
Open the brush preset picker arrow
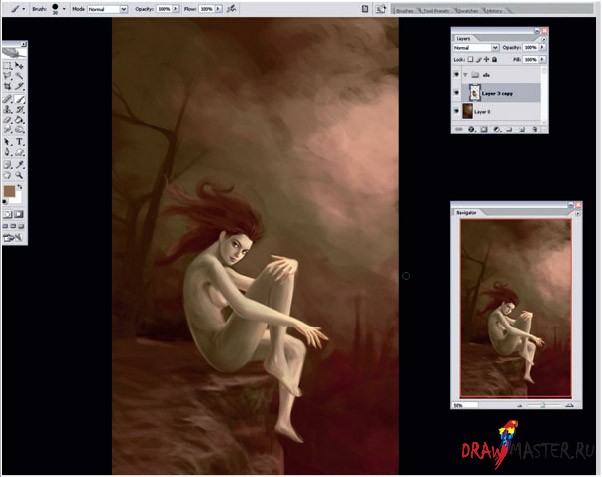(x=64, y=8)
